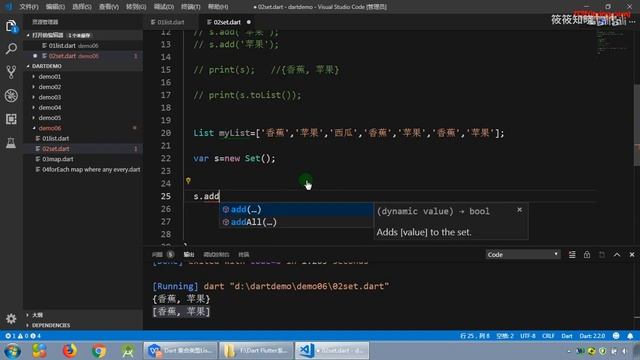Viewport: 640px width, 360px height.
Task: Close the output panel
Action: coord(632,254)
